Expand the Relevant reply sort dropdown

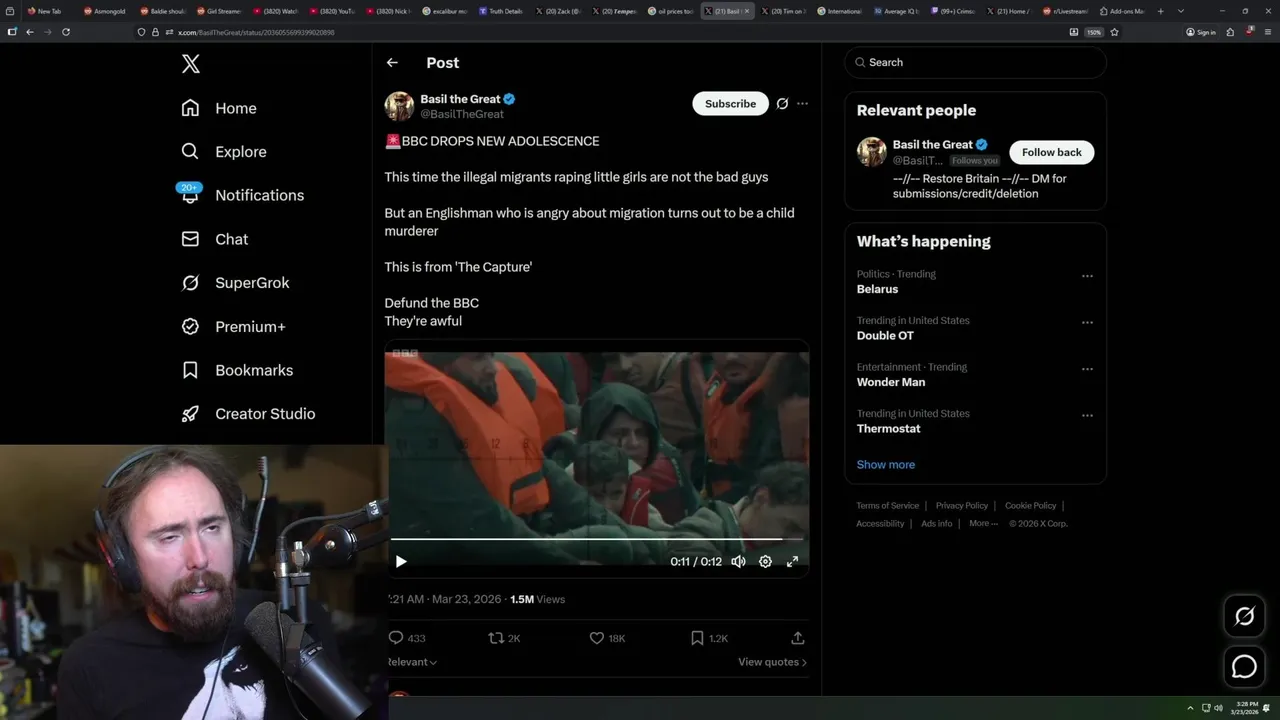[x=412, y=662]
